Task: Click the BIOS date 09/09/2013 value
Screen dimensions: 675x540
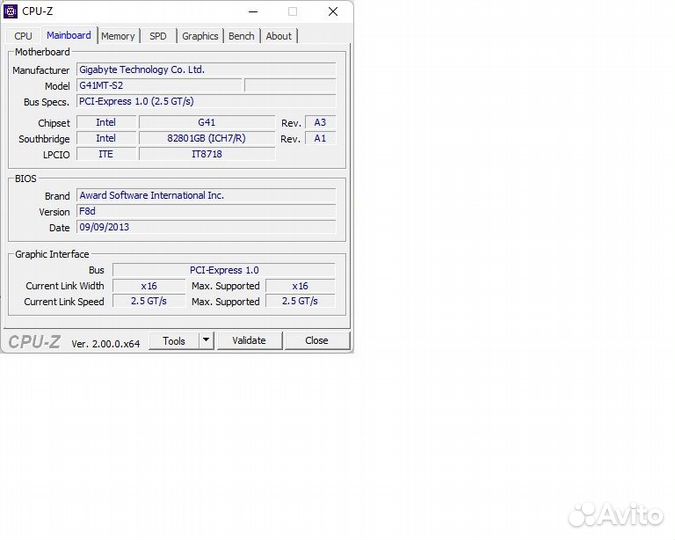Action: [x=206, y=227]
